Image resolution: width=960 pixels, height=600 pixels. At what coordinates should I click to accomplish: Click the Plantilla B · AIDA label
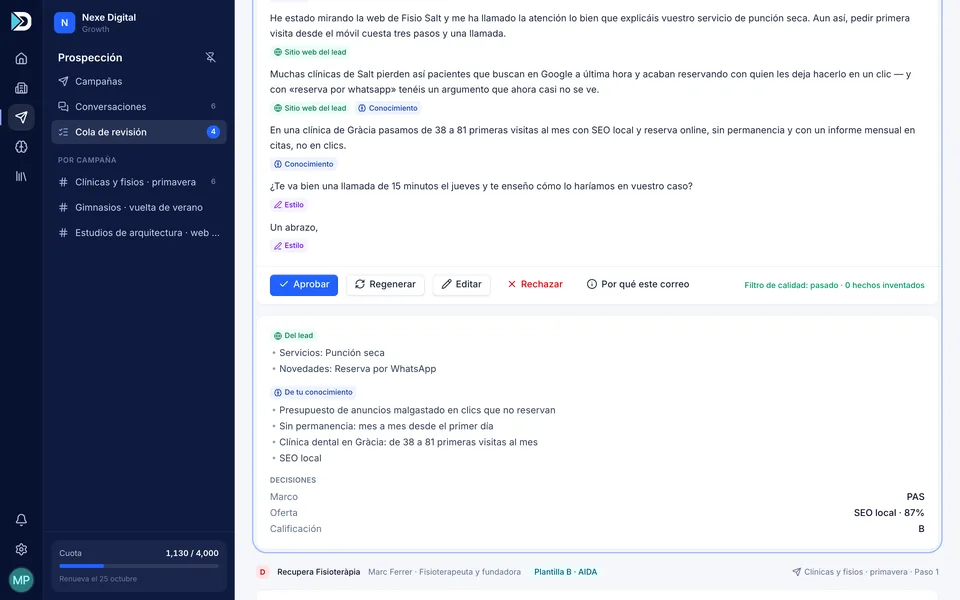[566, 572]
